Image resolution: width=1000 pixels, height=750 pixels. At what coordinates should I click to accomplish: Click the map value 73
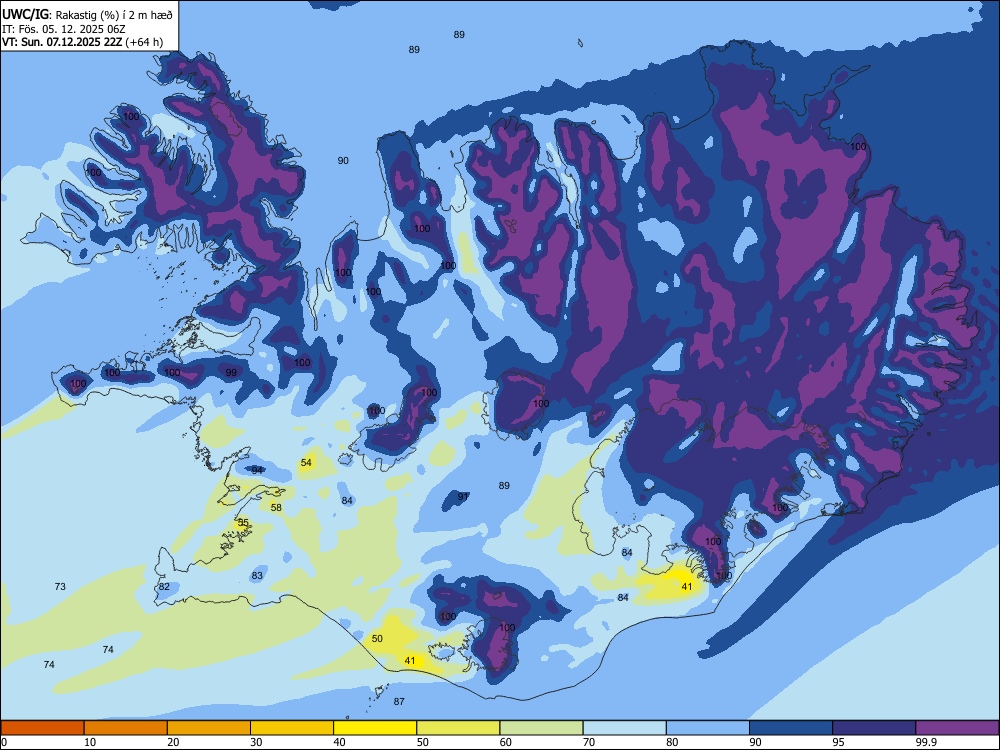[x=60, y=586]
